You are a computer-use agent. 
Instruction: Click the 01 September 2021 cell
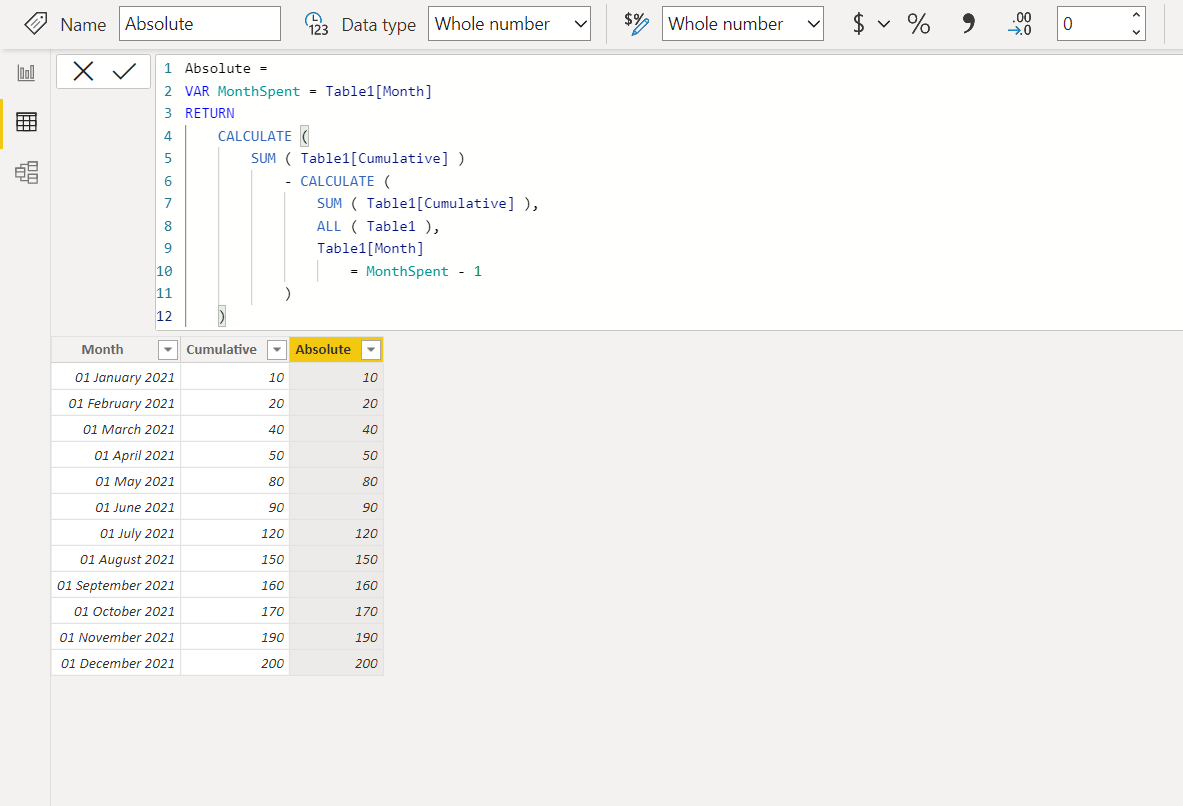pos(116,585)
